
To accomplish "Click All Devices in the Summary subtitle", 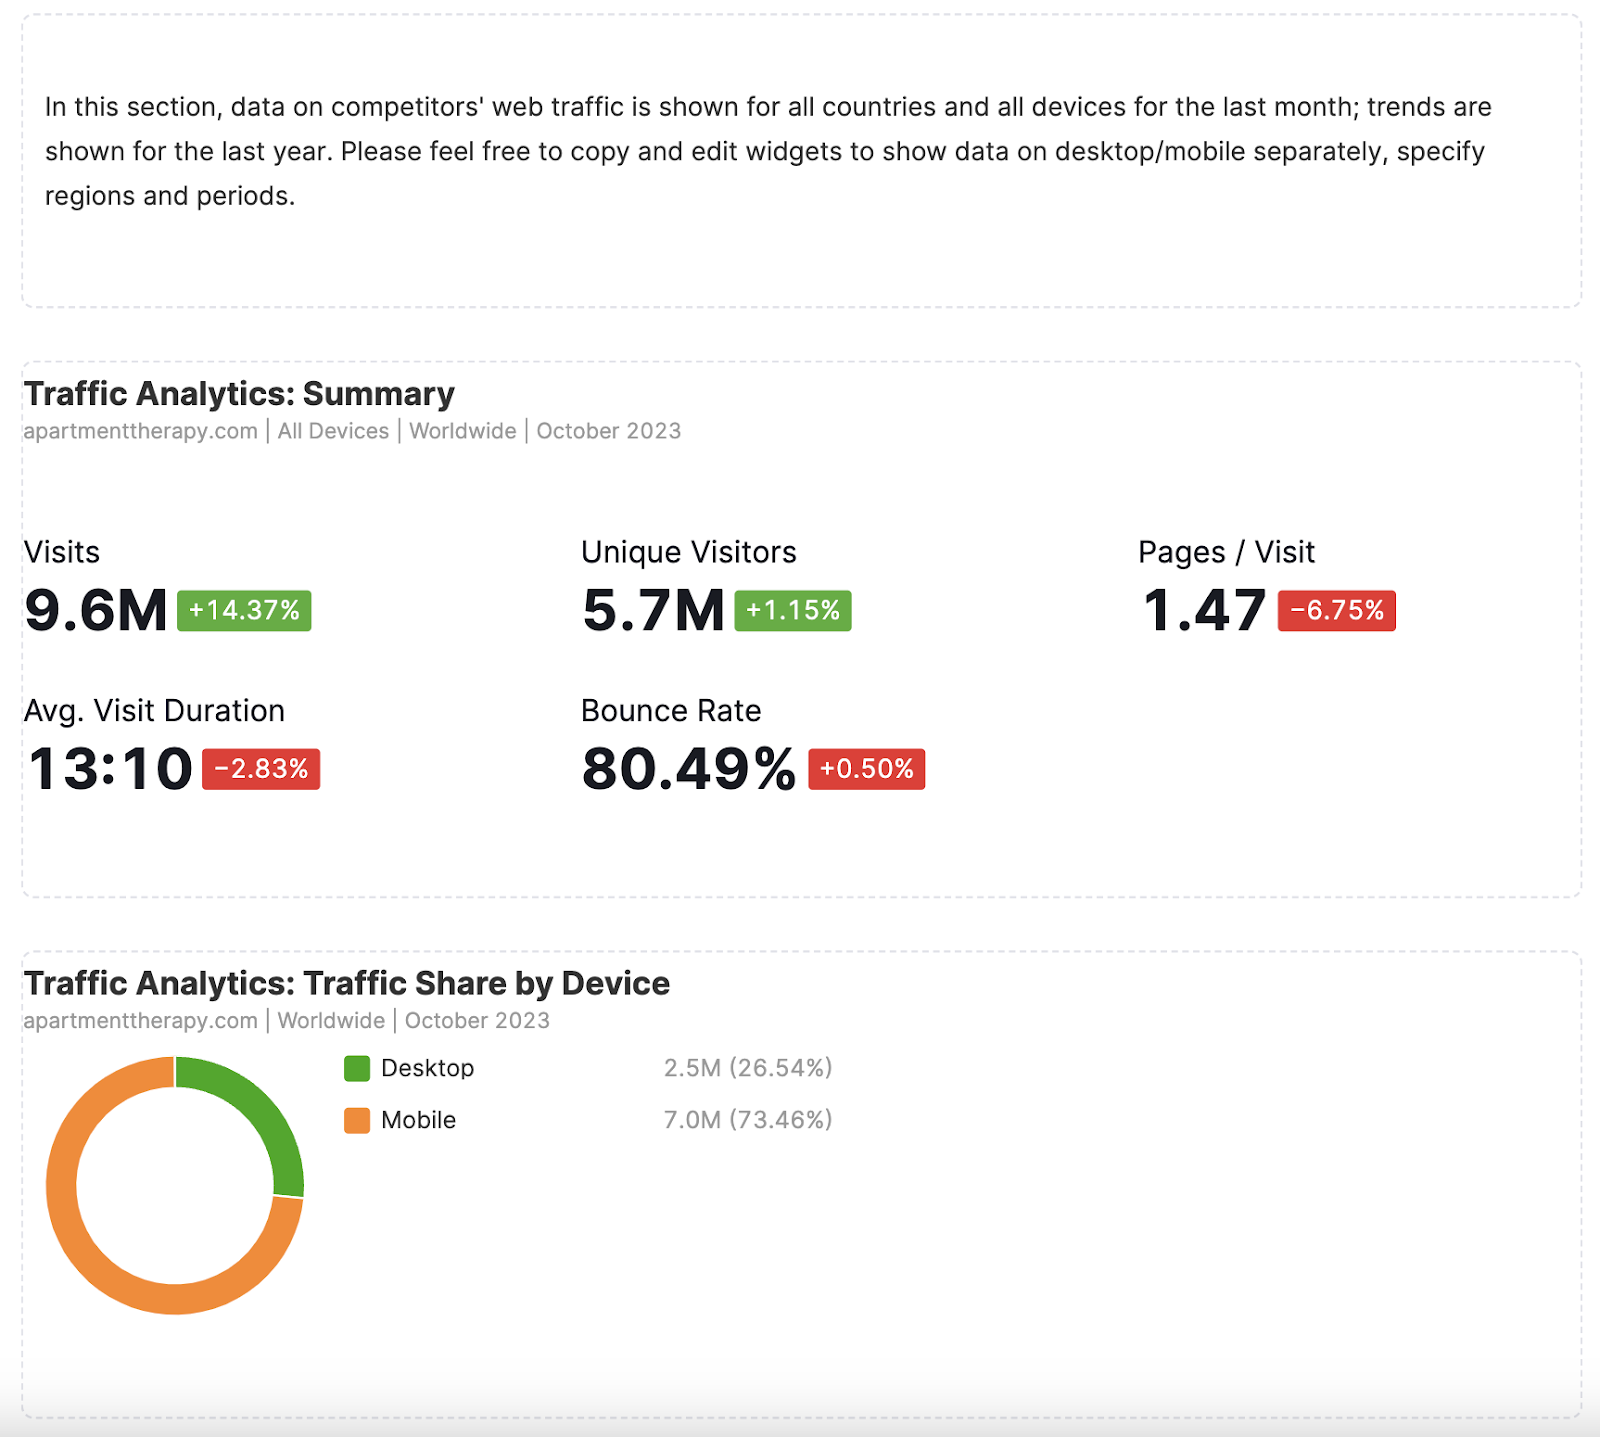I will pos(333,431).
